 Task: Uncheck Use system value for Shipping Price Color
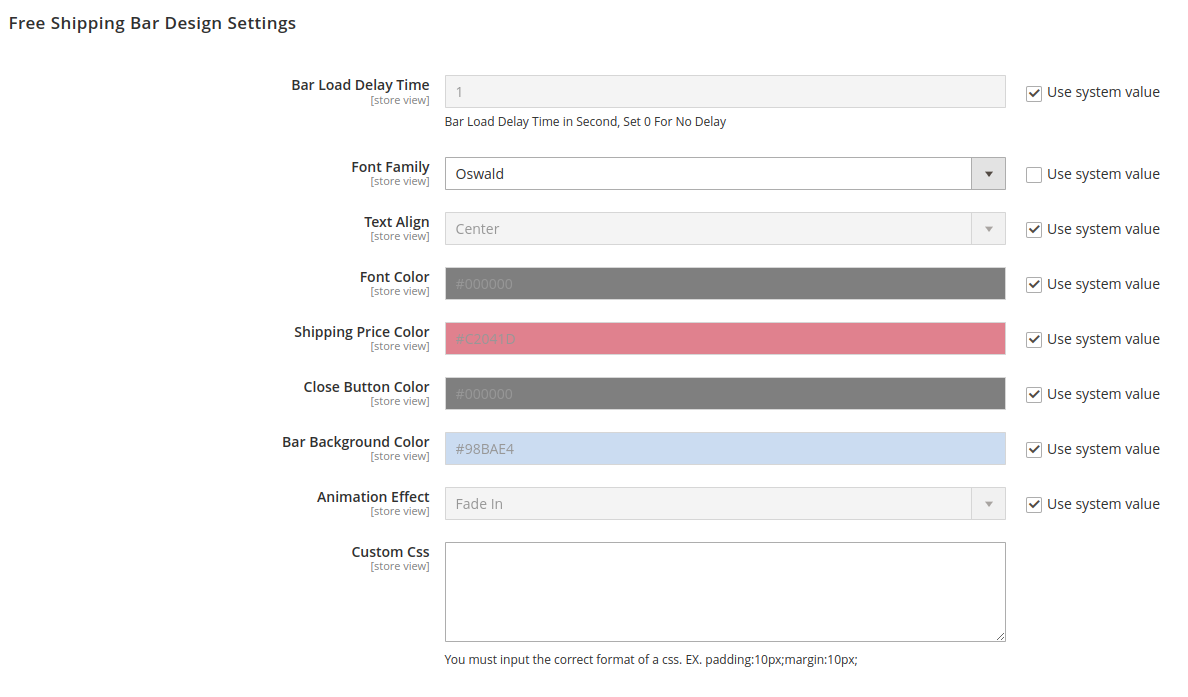[1034, 340]
